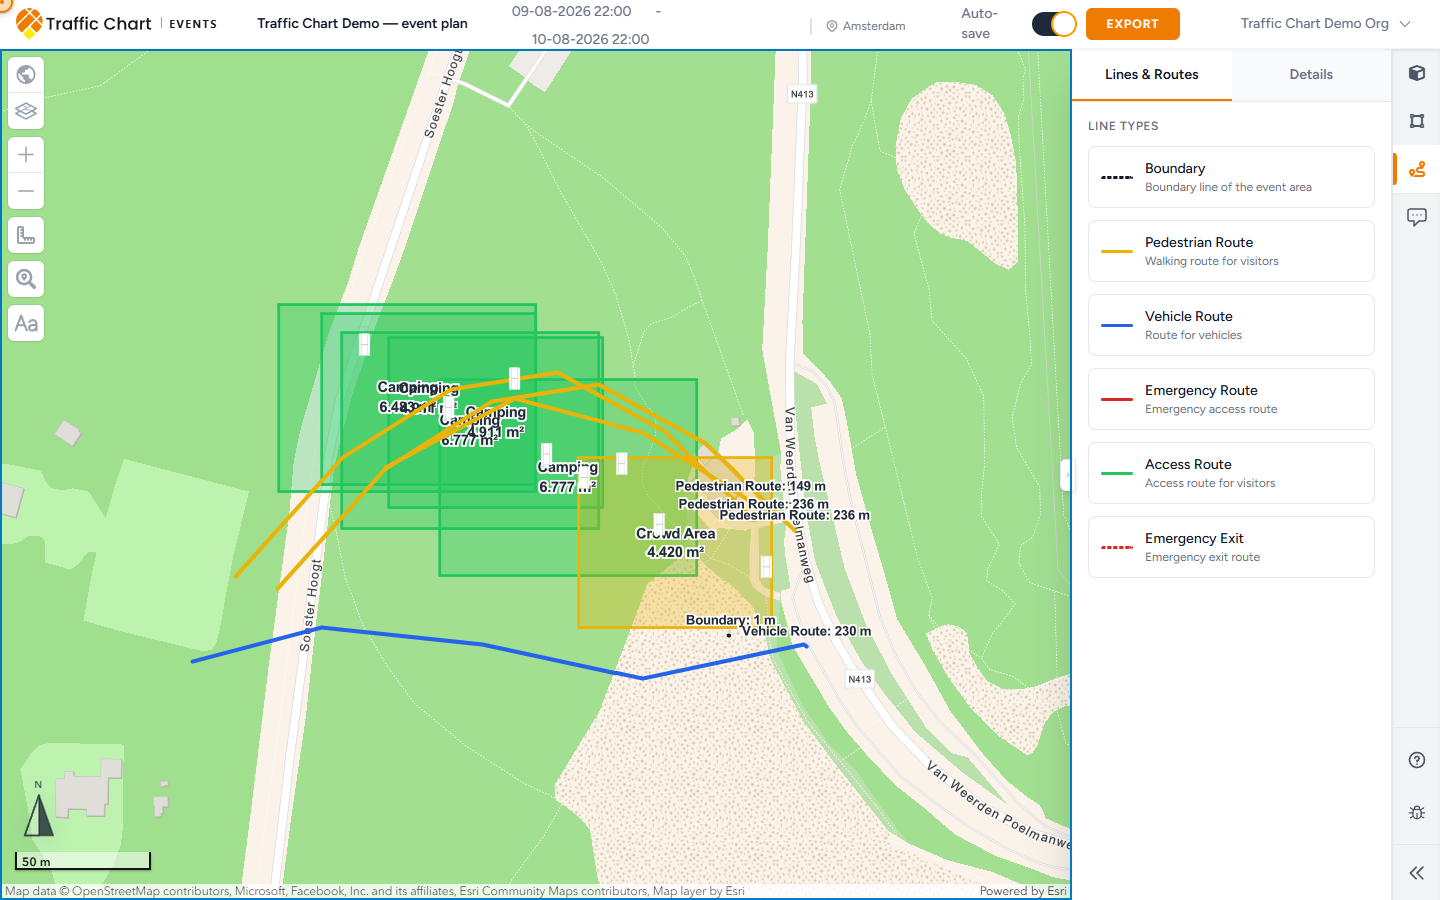Select the Pedestrian Route line type
Viewport: 1440px width, 900px height.
(x=1231, y=251)
